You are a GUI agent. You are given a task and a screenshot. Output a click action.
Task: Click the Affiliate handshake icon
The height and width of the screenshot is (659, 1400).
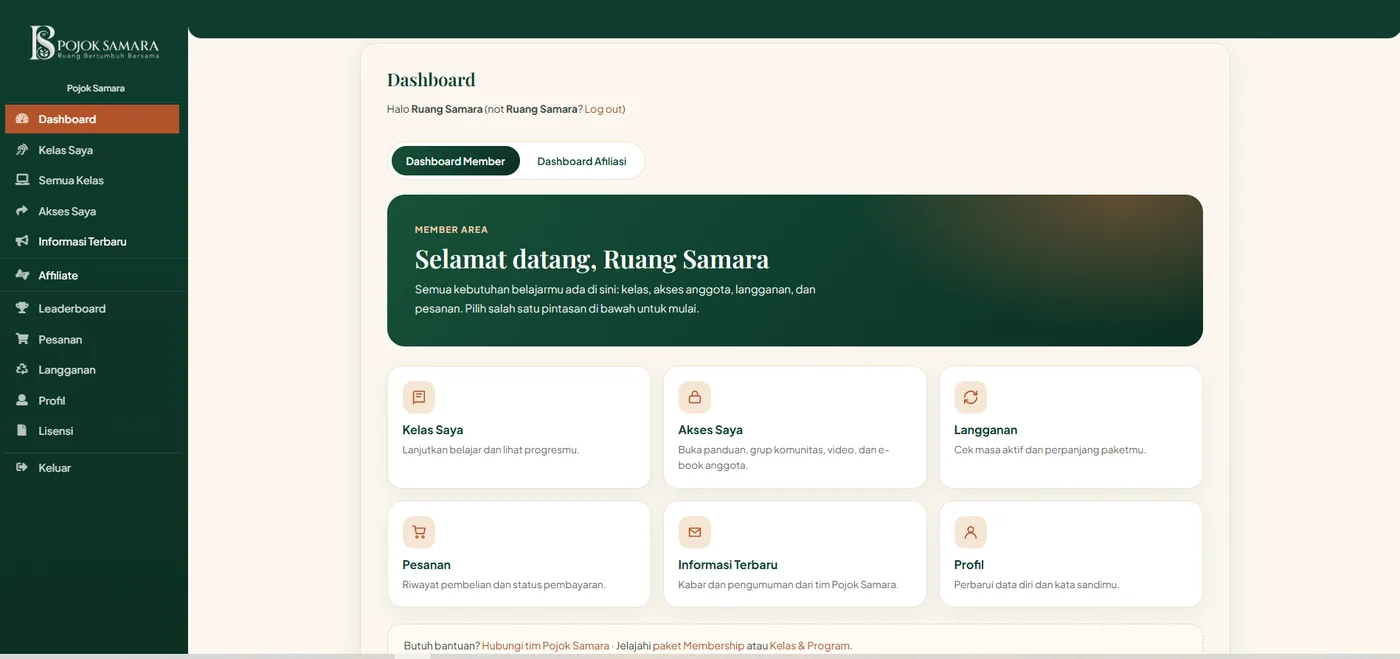tap(22, 275)
